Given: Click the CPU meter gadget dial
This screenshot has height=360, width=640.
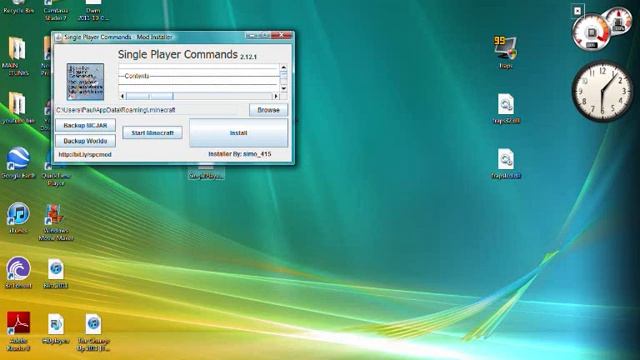Looking at the screenshot, I should pyautogui.click(x=591, y=33).
